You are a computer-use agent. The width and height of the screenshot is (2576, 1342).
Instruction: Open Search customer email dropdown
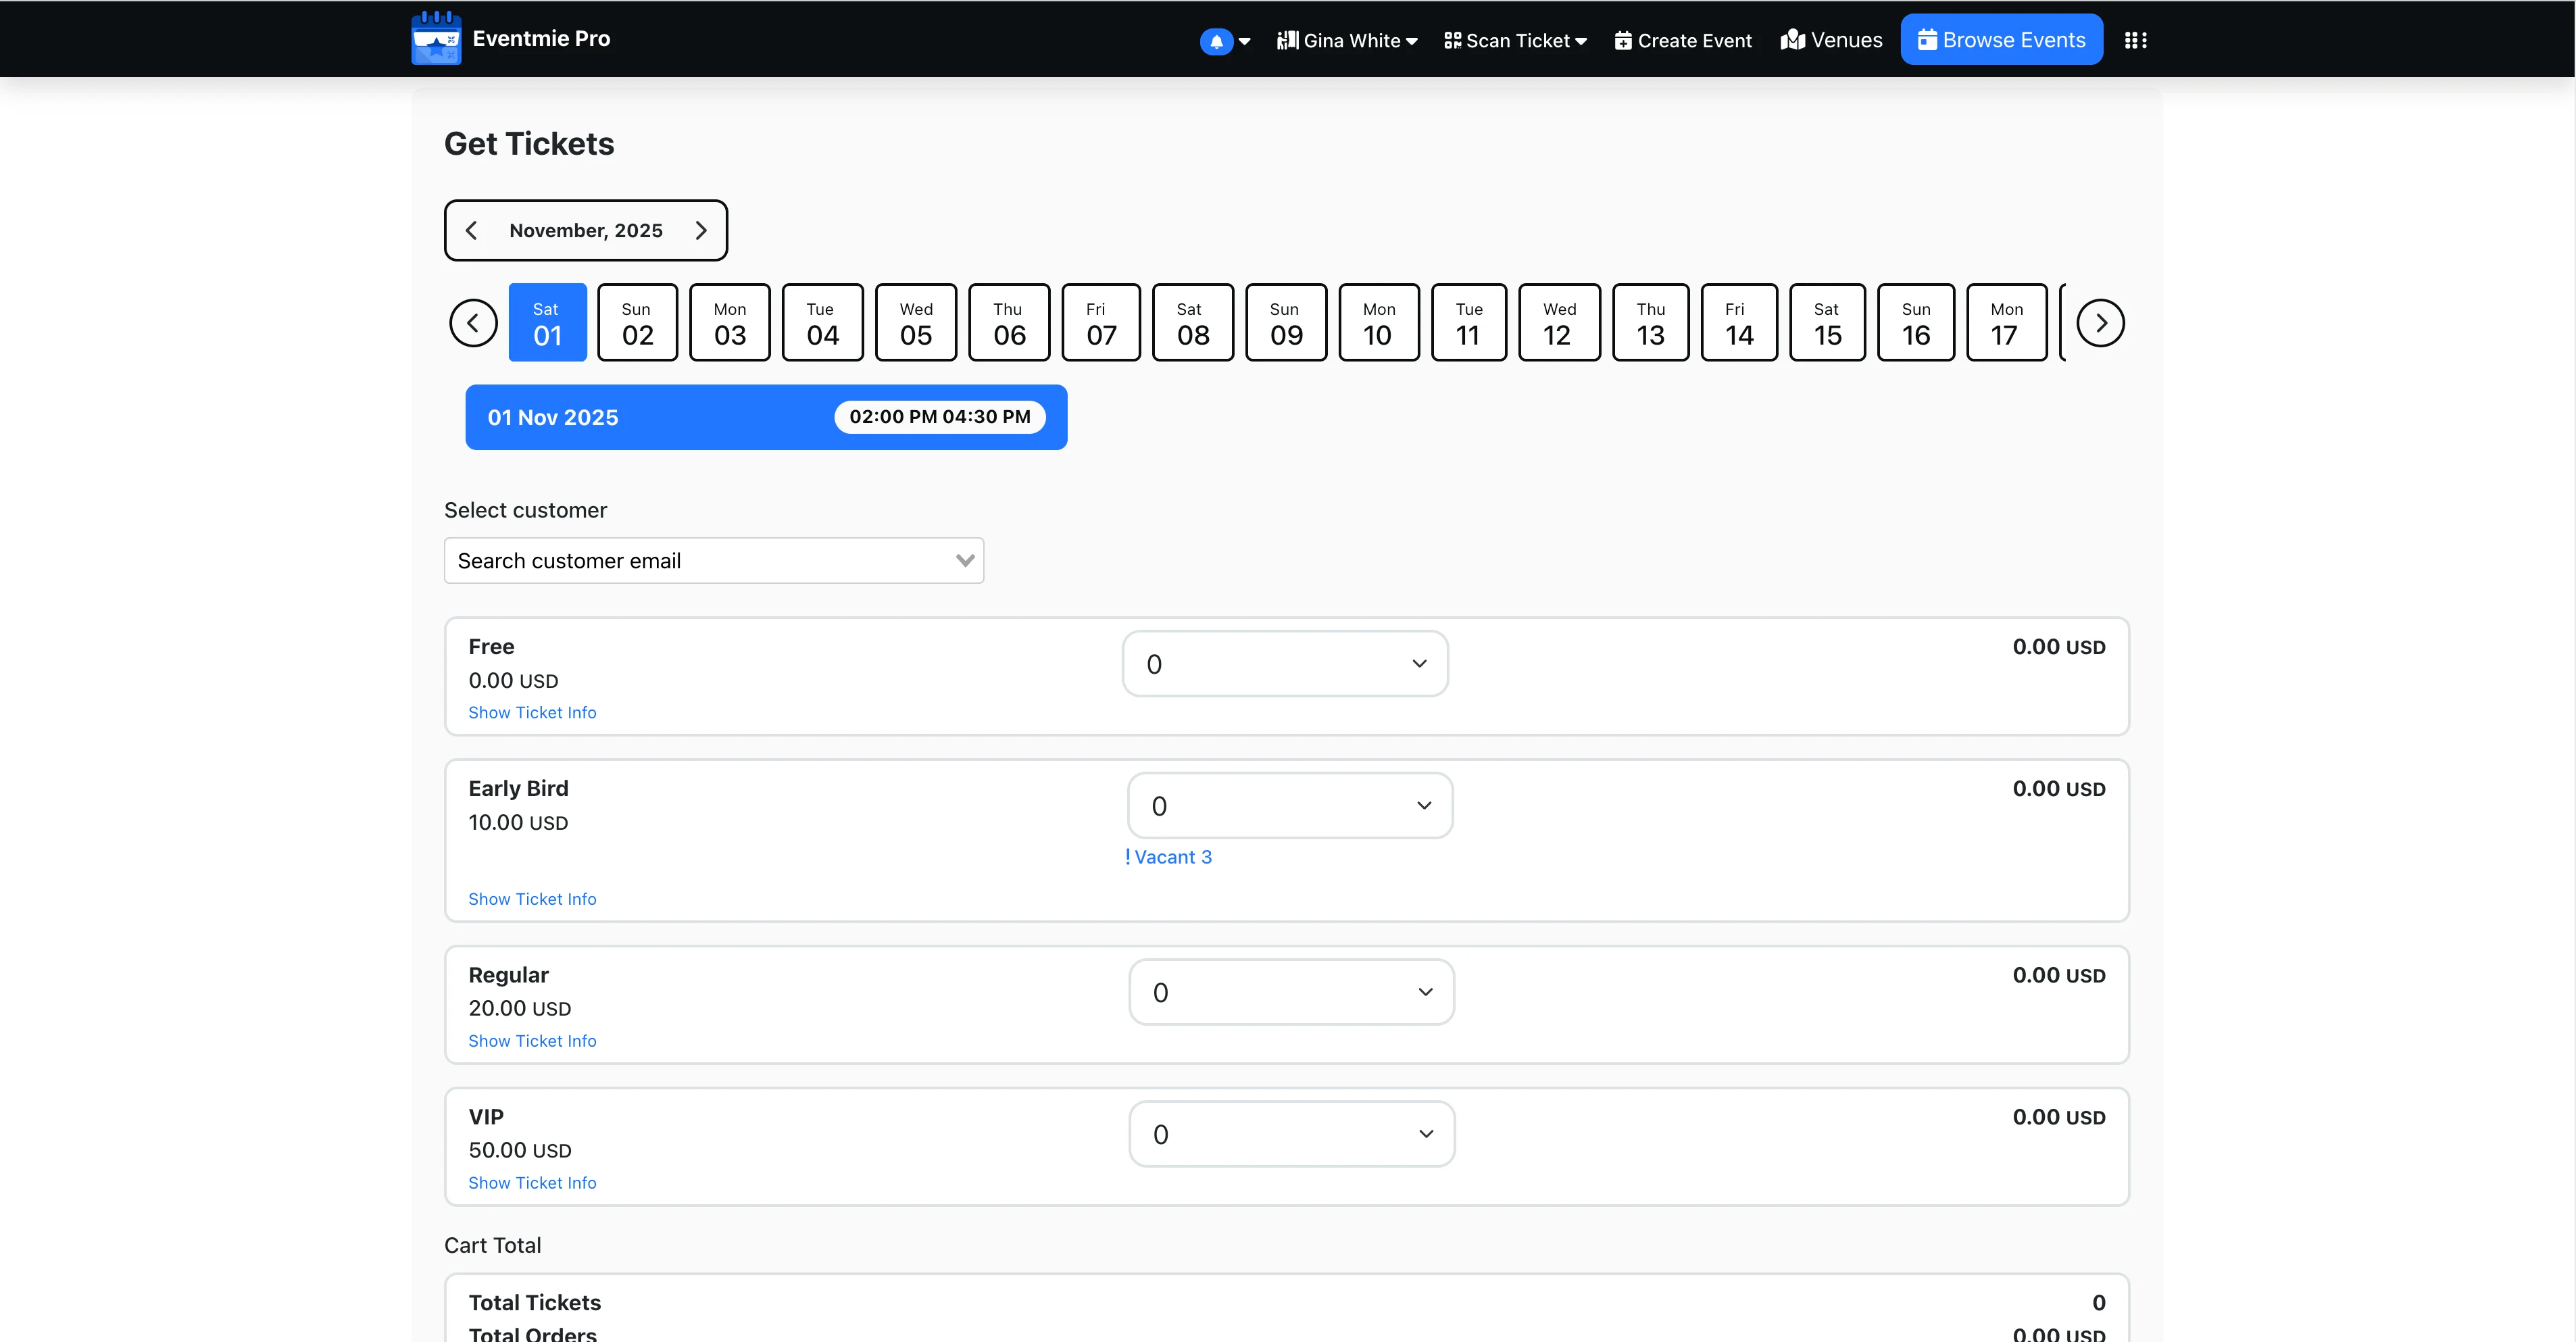tap(713, 561)
